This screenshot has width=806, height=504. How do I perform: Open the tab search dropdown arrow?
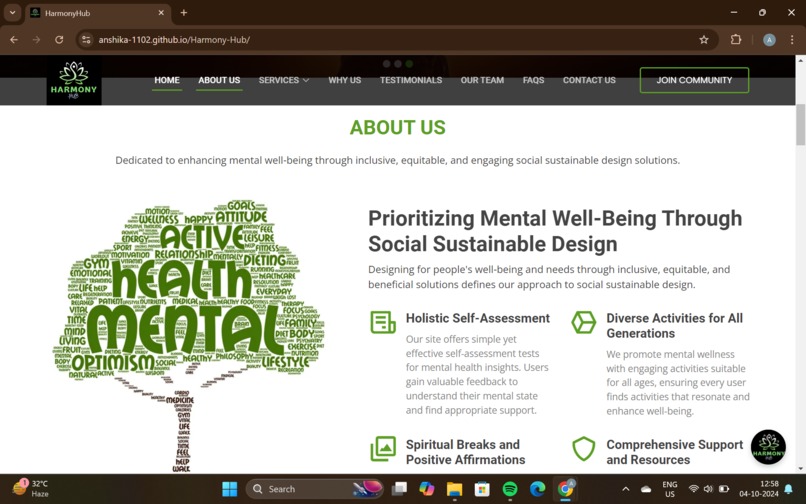[x=12, y=13]
